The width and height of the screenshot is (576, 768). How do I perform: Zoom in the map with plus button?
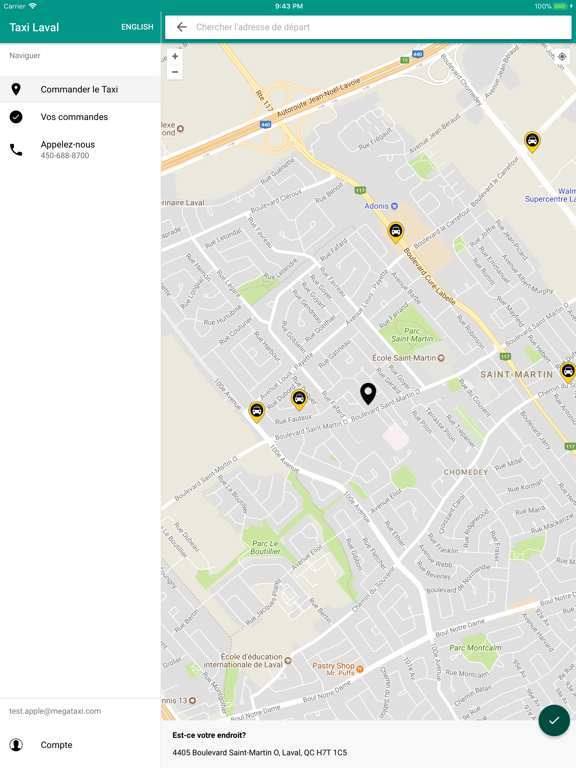(175, 56)
